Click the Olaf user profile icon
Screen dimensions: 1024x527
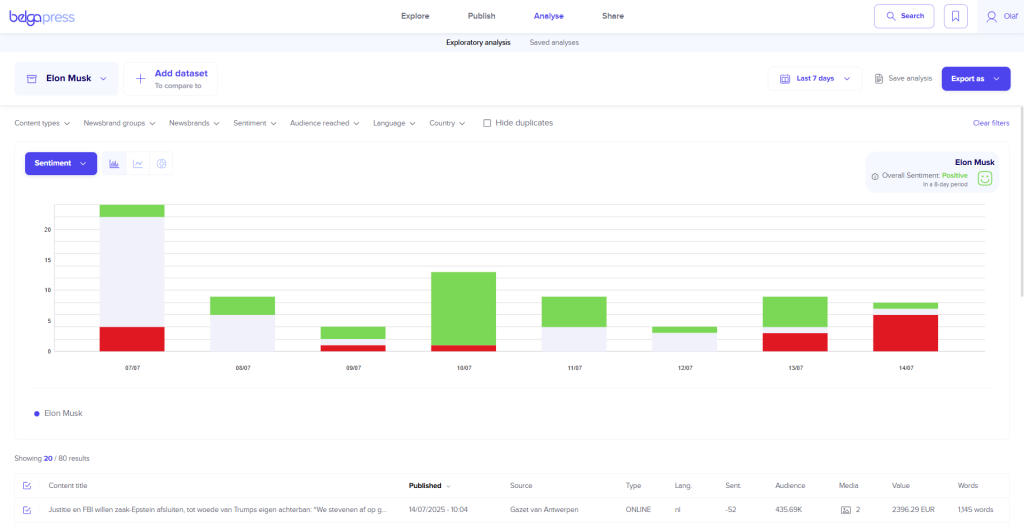991,16
